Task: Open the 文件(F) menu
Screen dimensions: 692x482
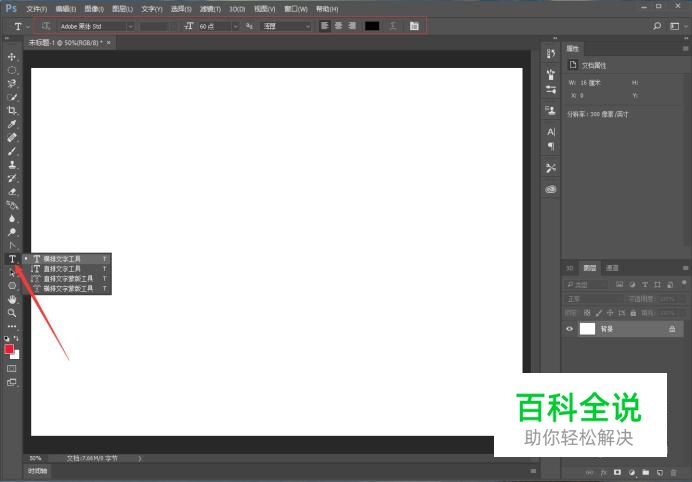Action: pos(36,8)
